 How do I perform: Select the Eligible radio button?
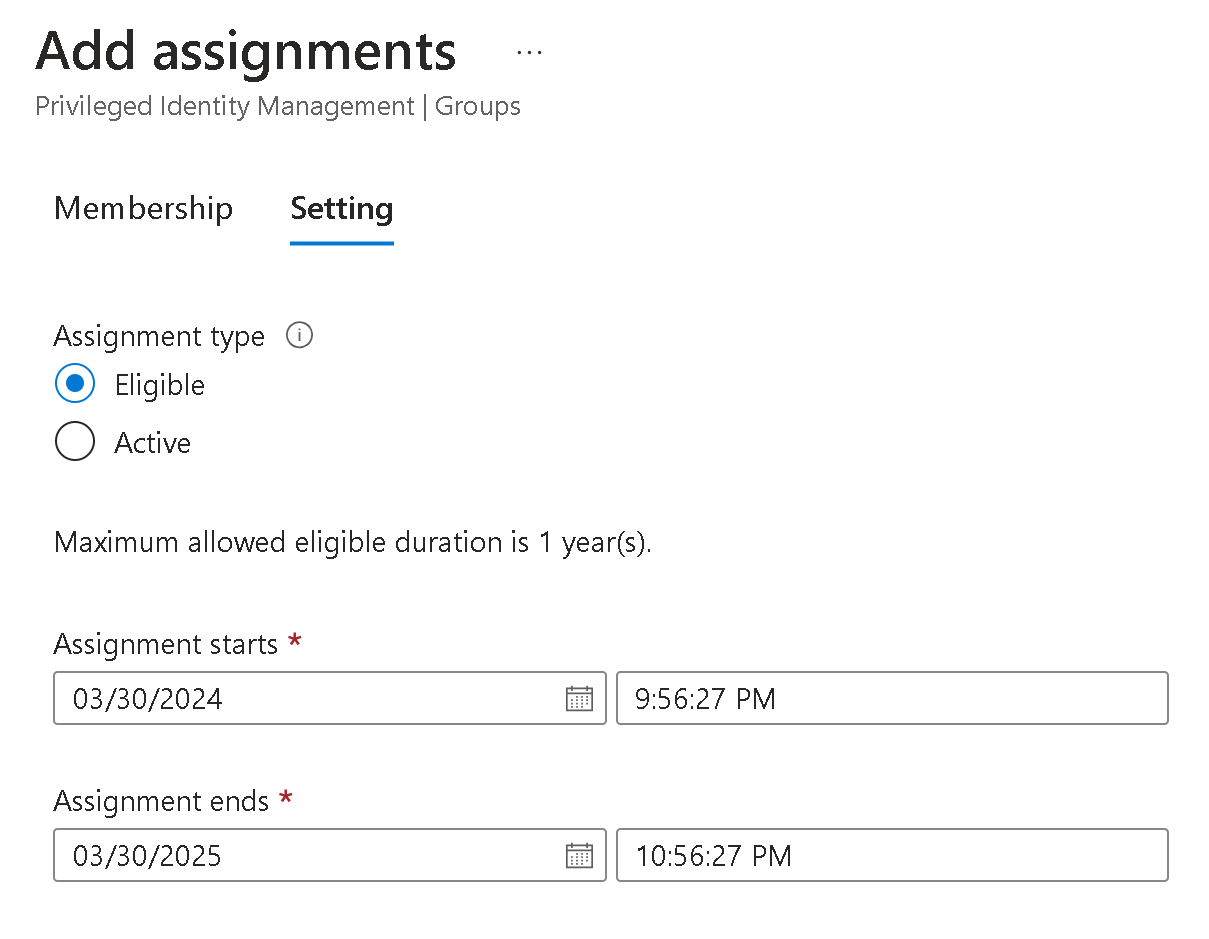point(75,385)
